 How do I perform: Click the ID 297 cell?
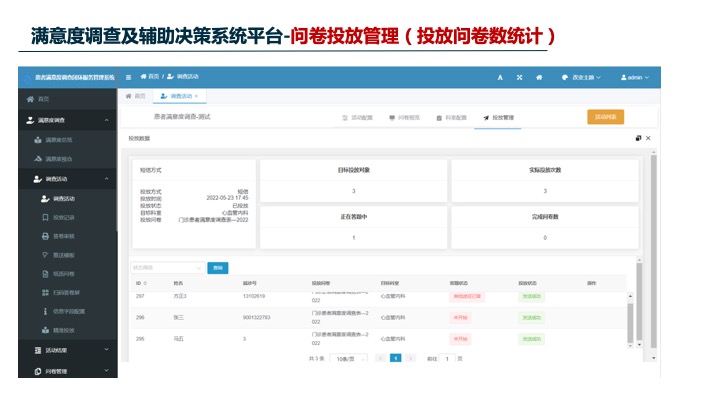140,296
